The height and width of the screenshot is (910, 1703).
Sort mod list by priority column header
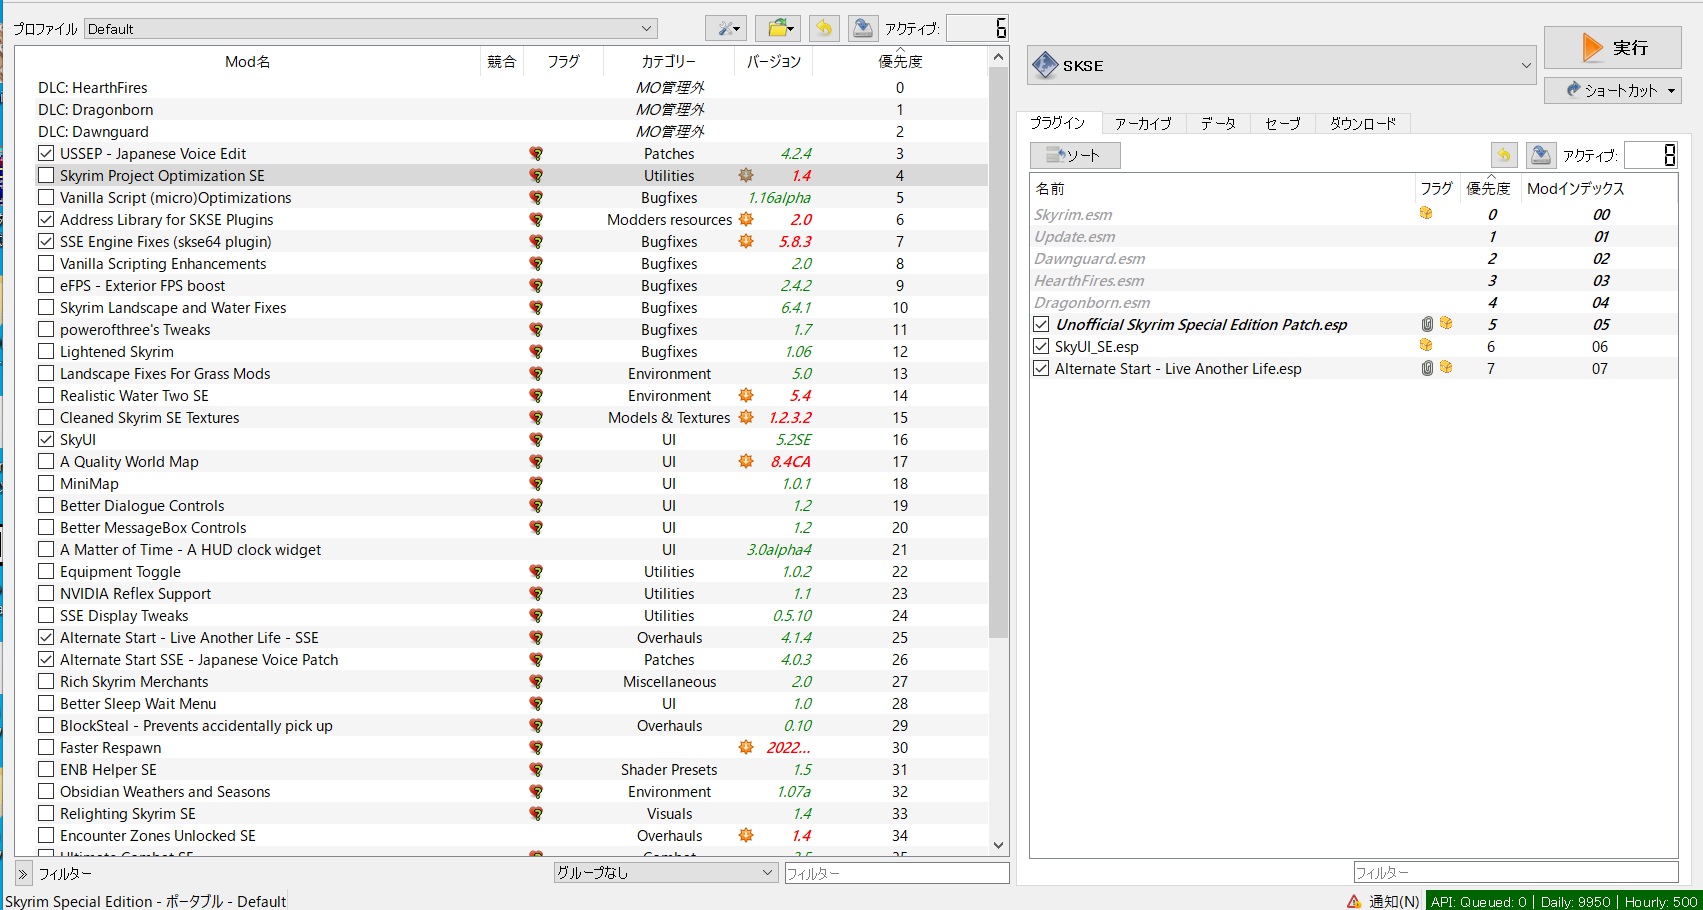[x=900, y=61]
